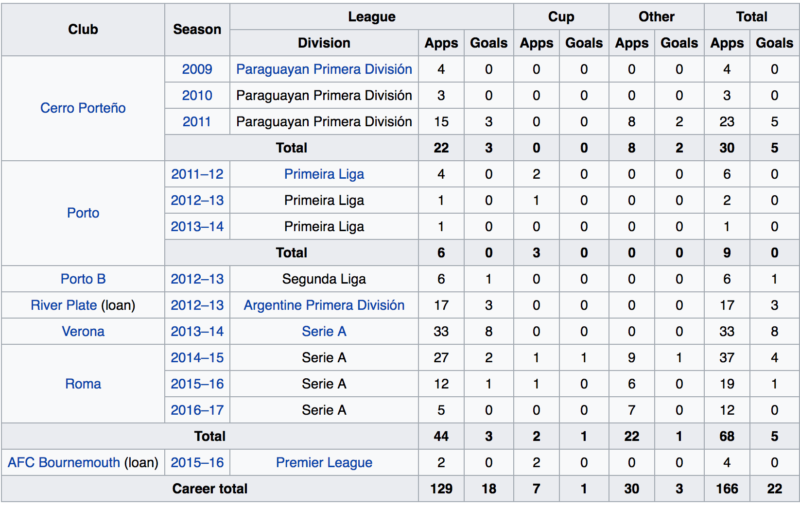
Task: Click the 2011–12 season link
Action: [x=197, y=174]
